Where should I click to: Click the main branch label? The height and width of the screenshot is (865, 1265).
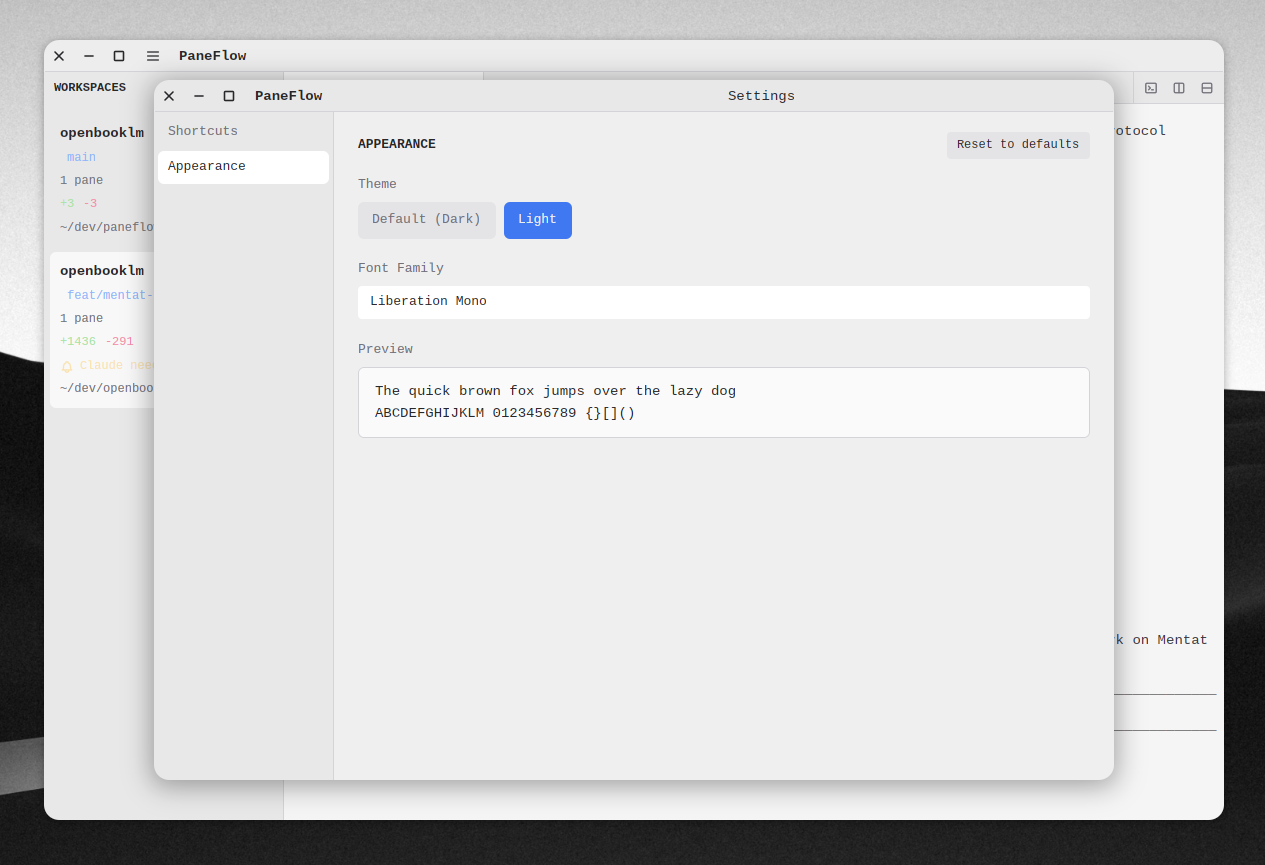pyautogui.click(x=81, y=157)
